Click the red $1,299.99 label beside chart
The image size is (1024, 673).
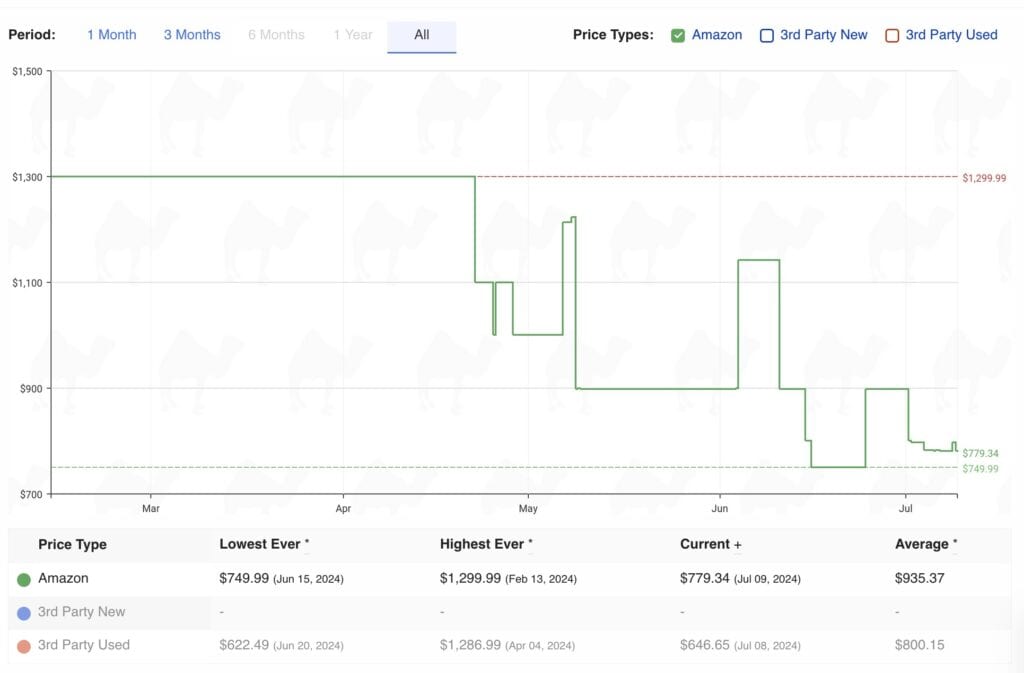(984, 178)
